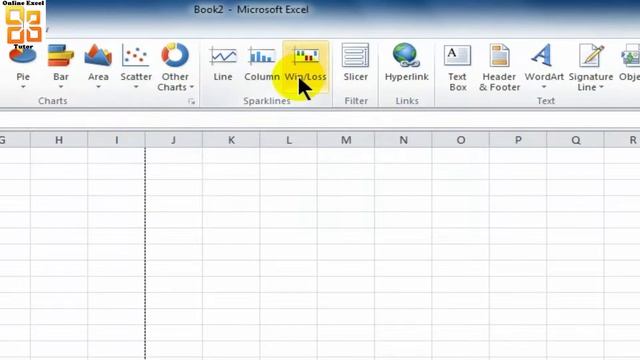This screenshot has width=640, height=360.
Task: Select column H header
Action: click(x=59, y=140)
